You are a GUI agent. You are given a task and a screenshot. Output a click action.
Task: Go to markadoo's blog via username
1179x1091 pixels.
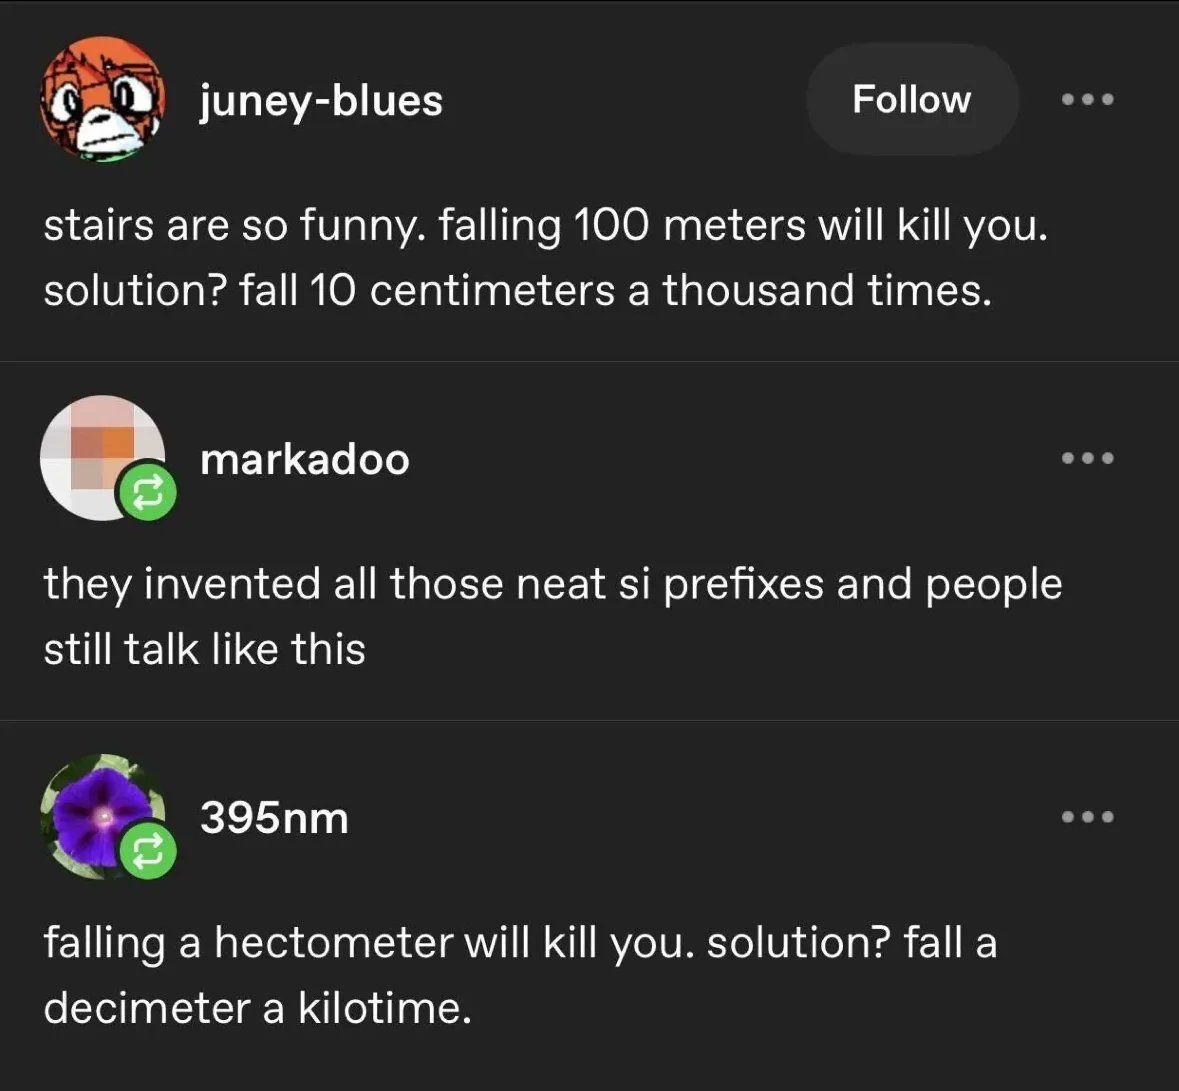(x=304, y=460)
